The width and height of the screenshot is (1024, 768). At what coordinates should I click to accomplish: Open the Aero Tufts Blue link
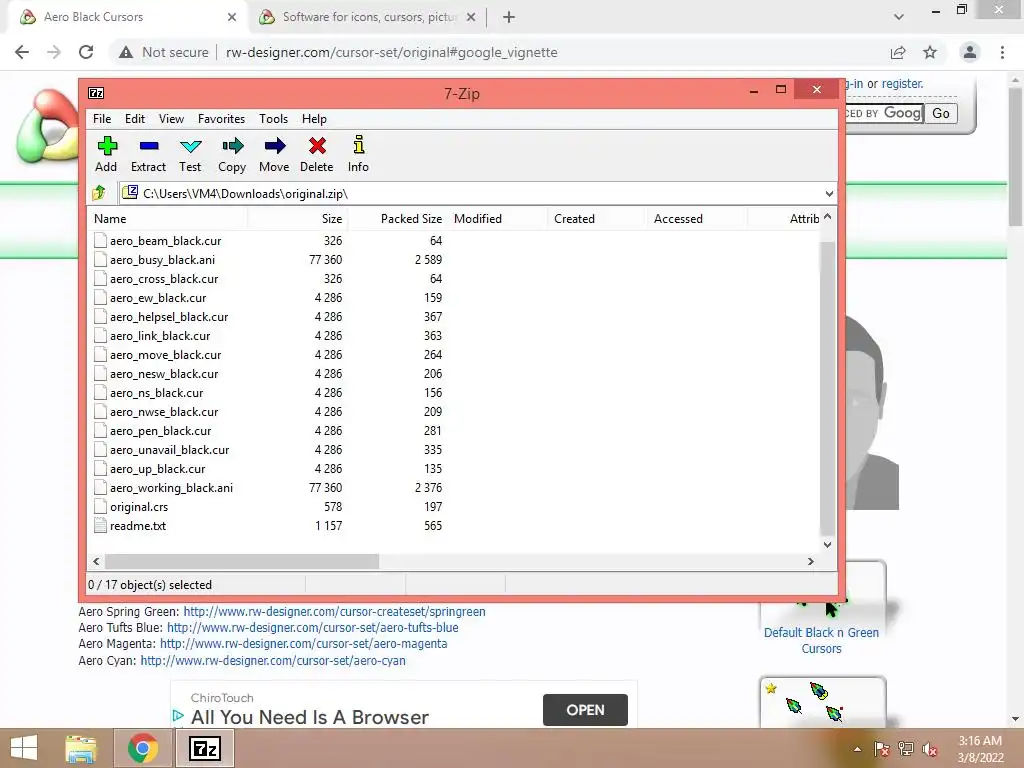point(313,628)
